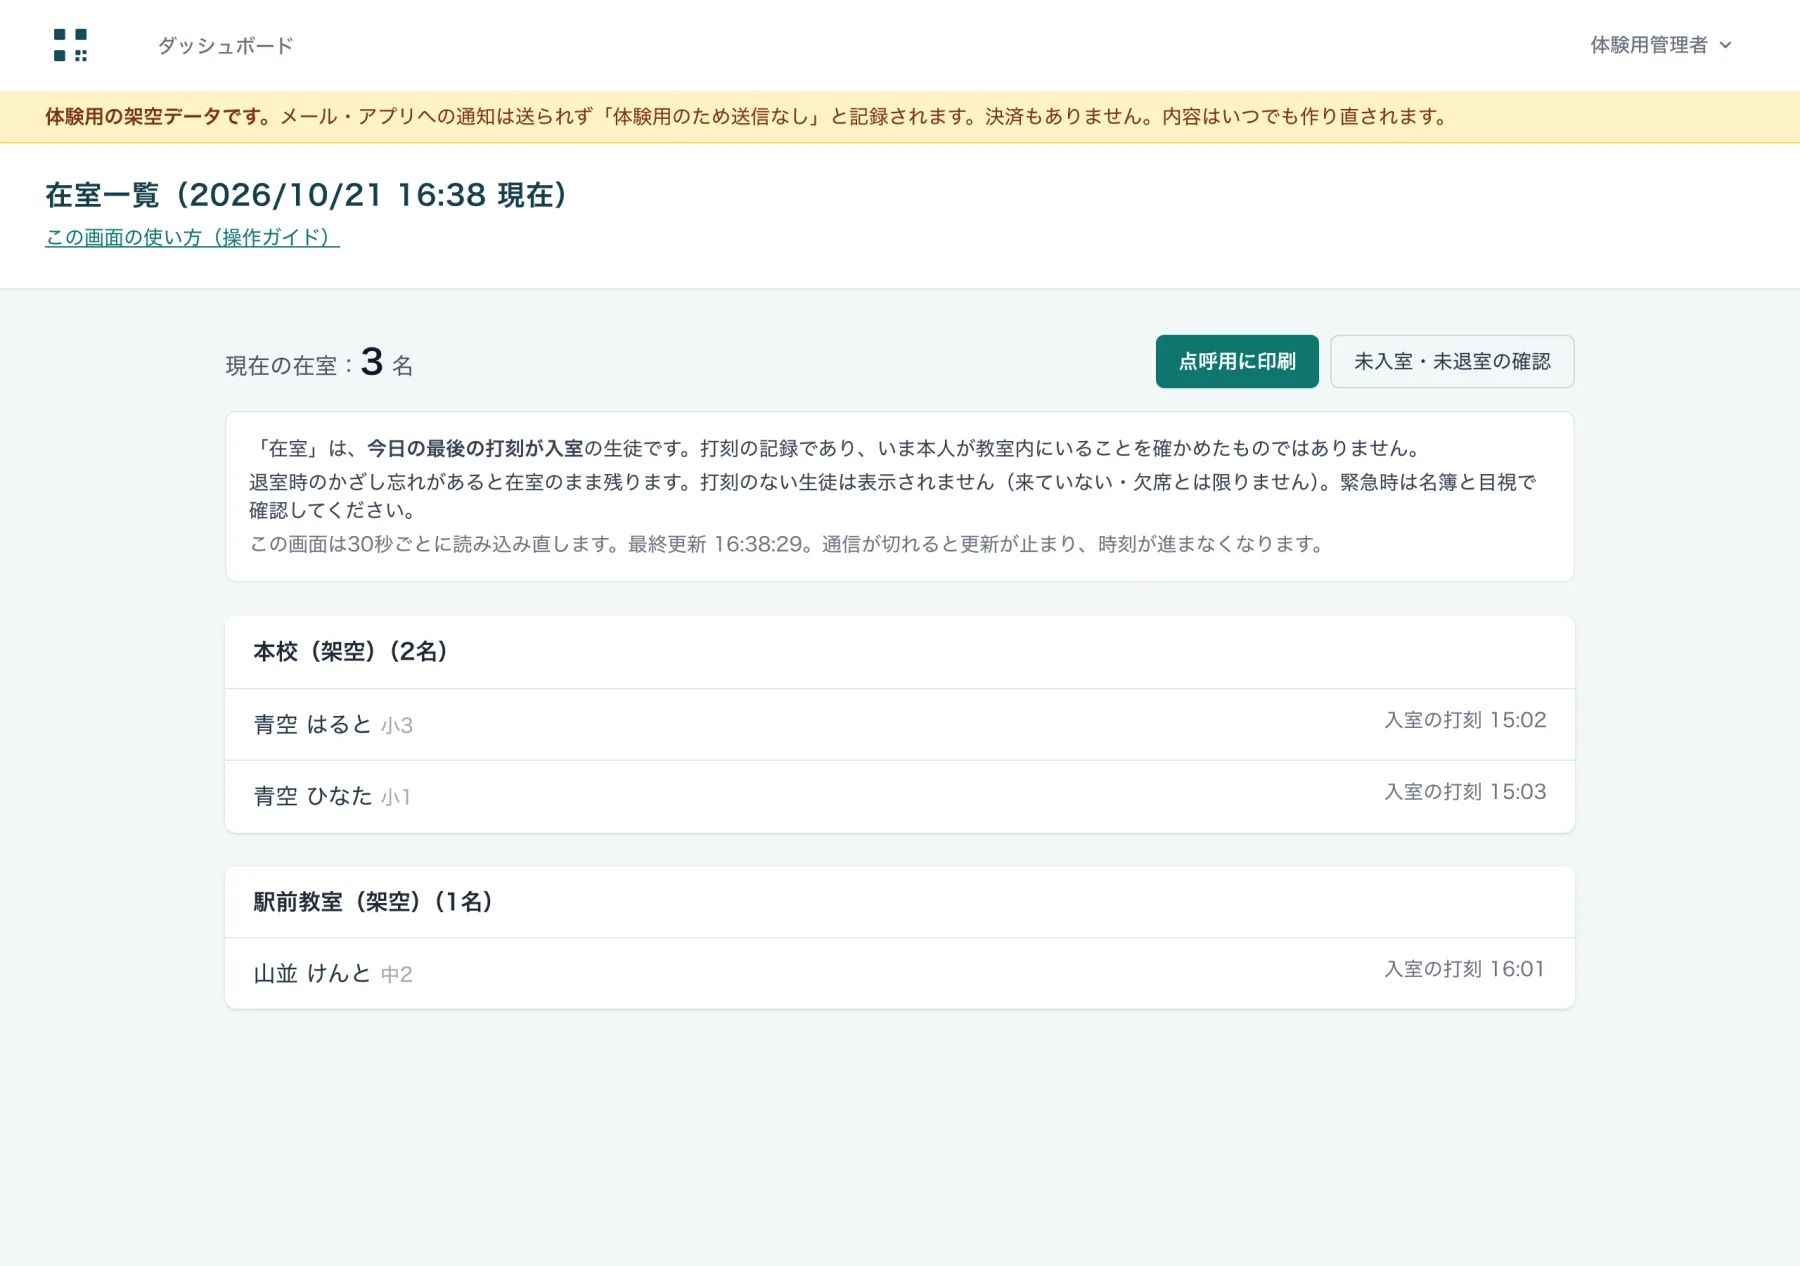Open the ダッシュボード menu item
Viewport: 1800px width, 1266px height.
click(x=225, y=46)
